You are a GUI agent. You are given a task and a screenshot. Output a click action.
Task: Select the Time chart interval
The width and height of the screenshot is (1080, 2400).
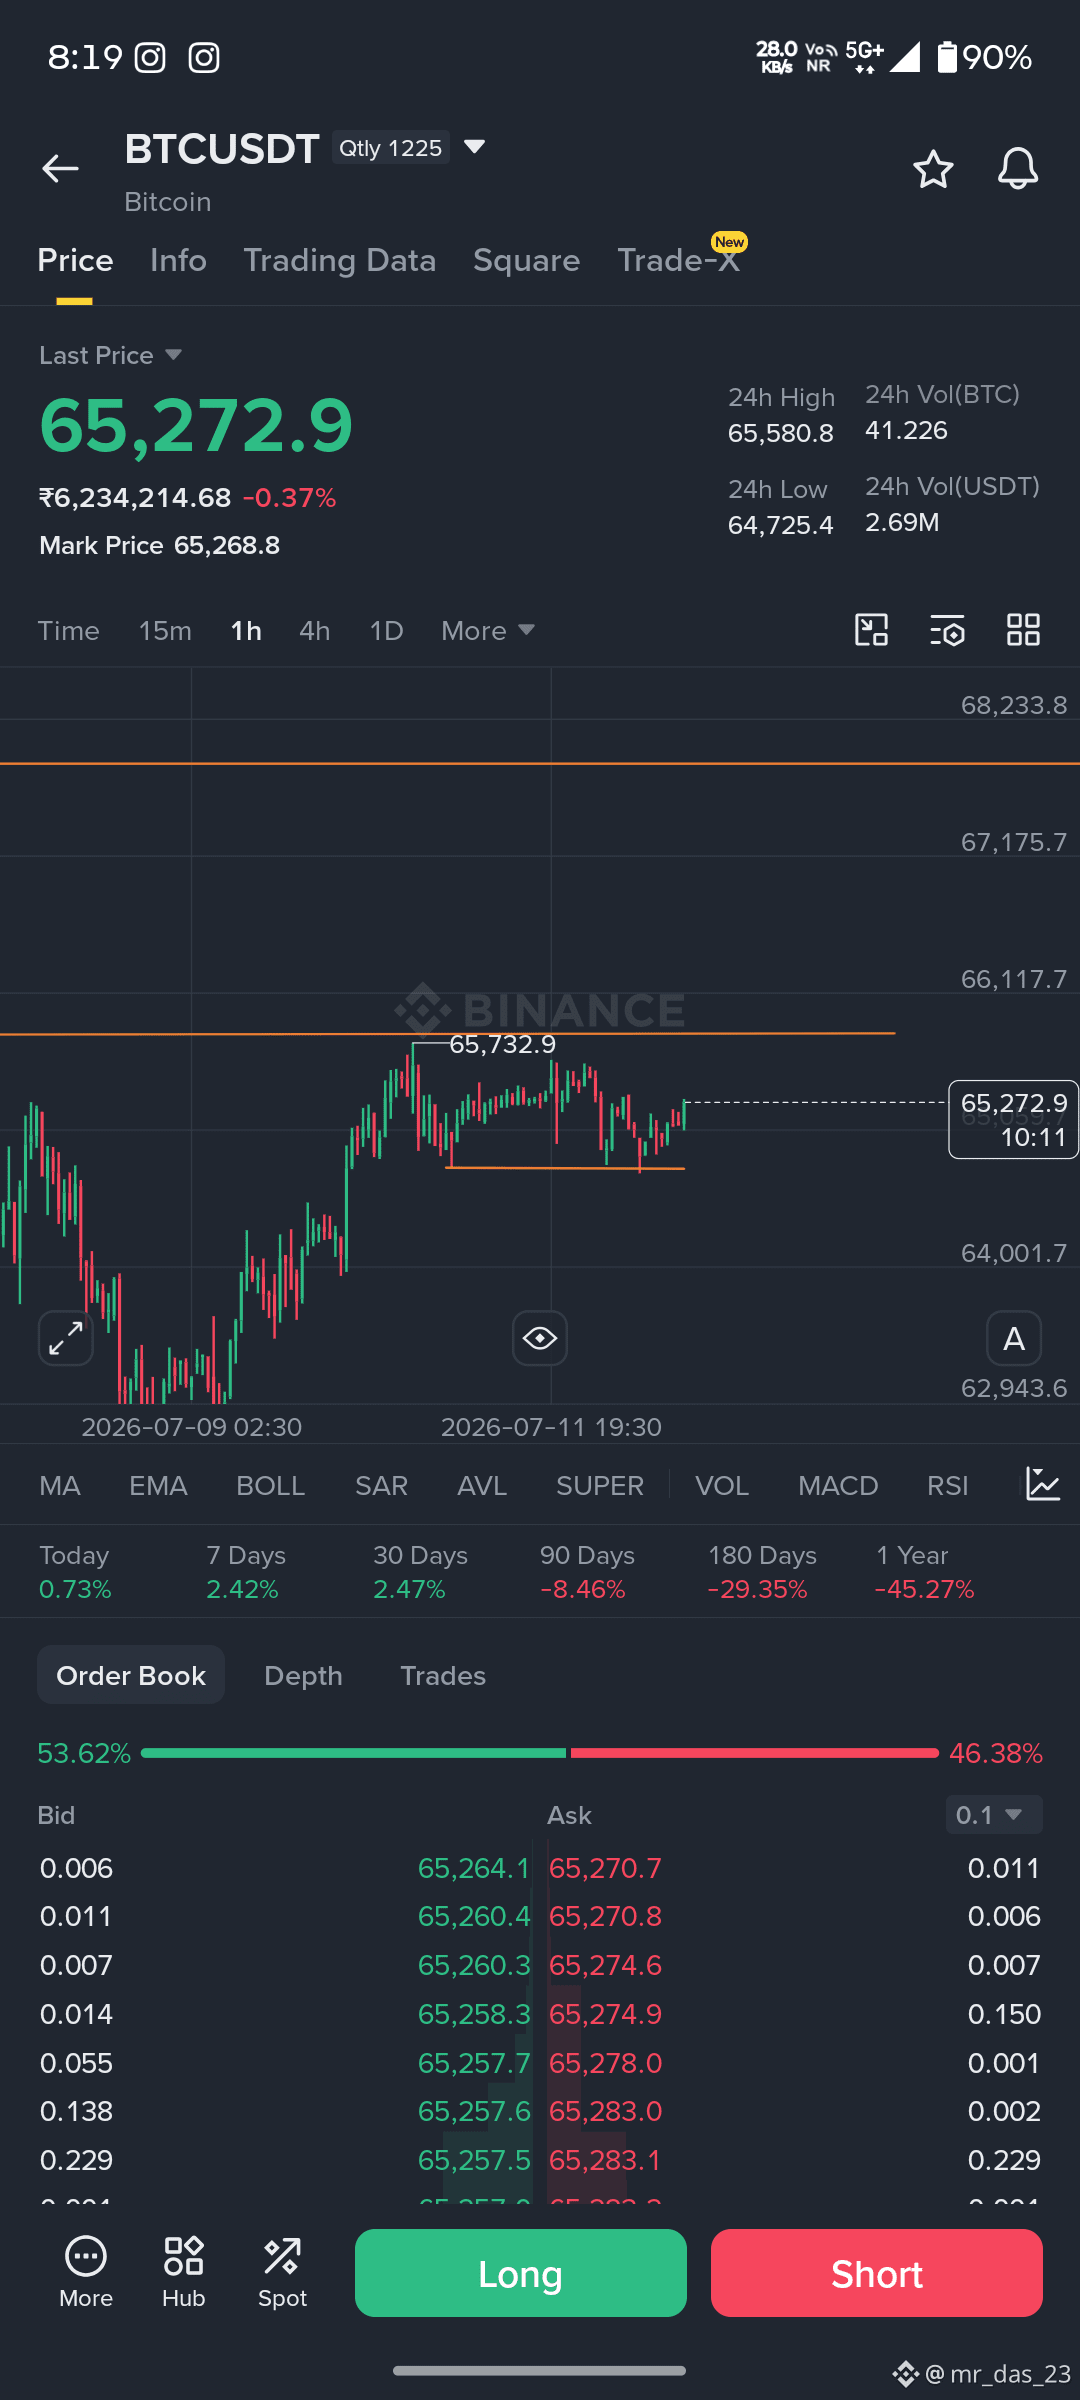pyautogui.click(x=68, y=631)
